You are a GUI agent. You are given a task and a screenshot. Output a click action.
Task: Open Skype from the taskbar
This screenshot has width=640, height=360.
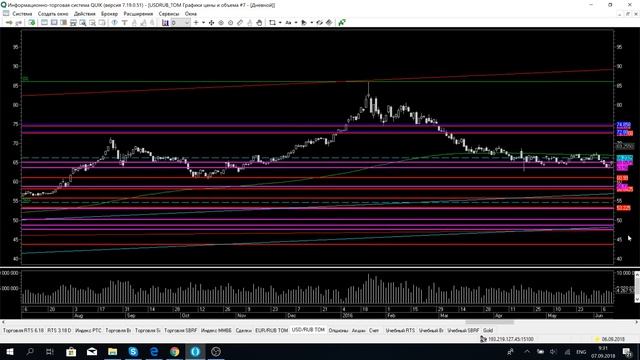pyautogui.click(x=133, y=351)
